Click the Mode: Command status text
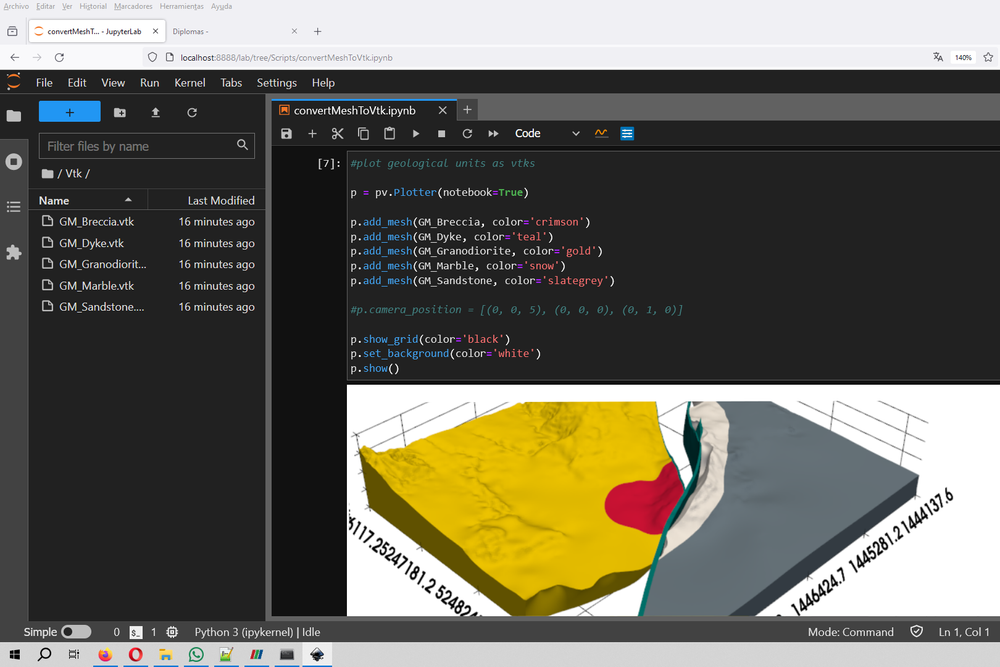This screenshot has height=667, width=1000. [850, 632]
